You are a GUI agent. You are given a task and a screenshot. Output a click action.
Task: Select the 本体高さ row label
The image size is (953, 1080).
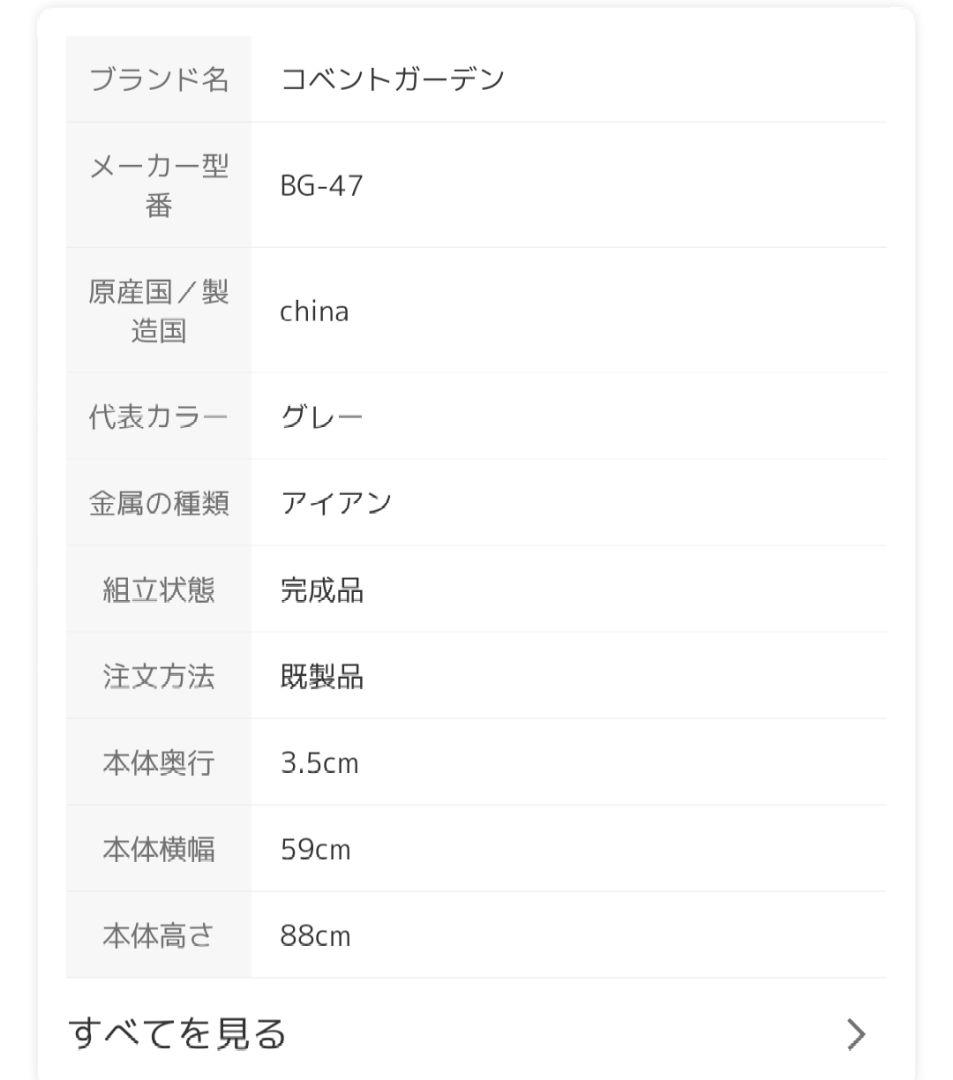(156, 936)
